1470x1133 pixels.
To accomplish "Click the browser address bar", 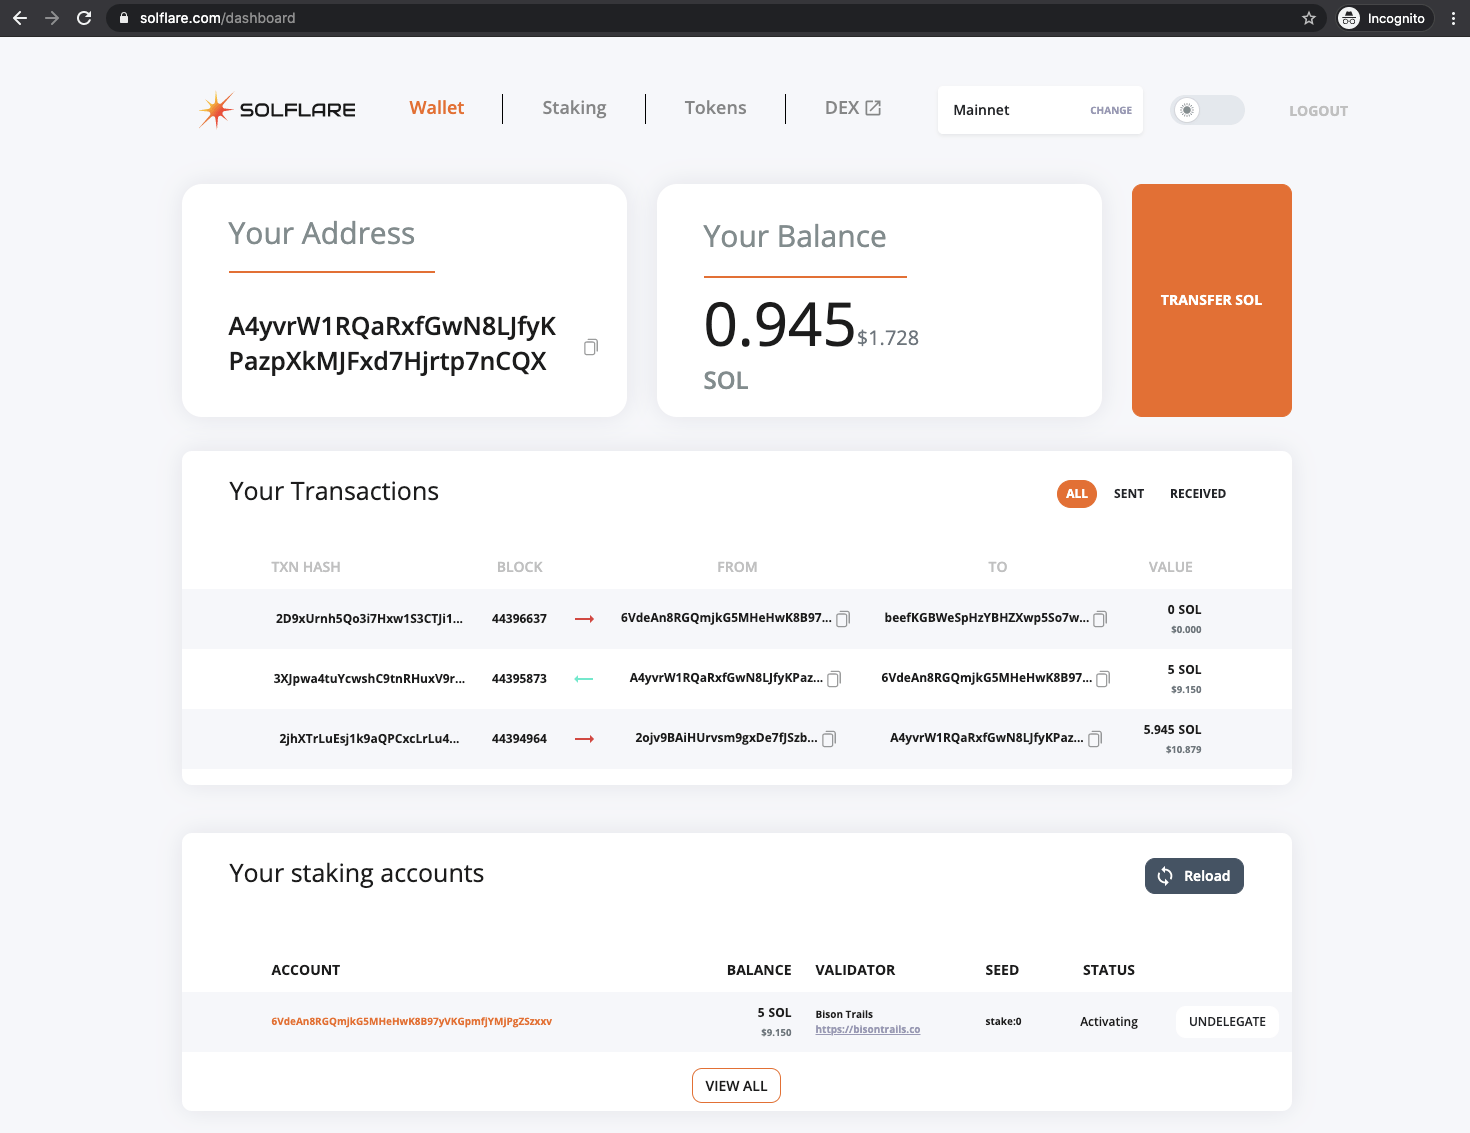I will click(700, 18).
